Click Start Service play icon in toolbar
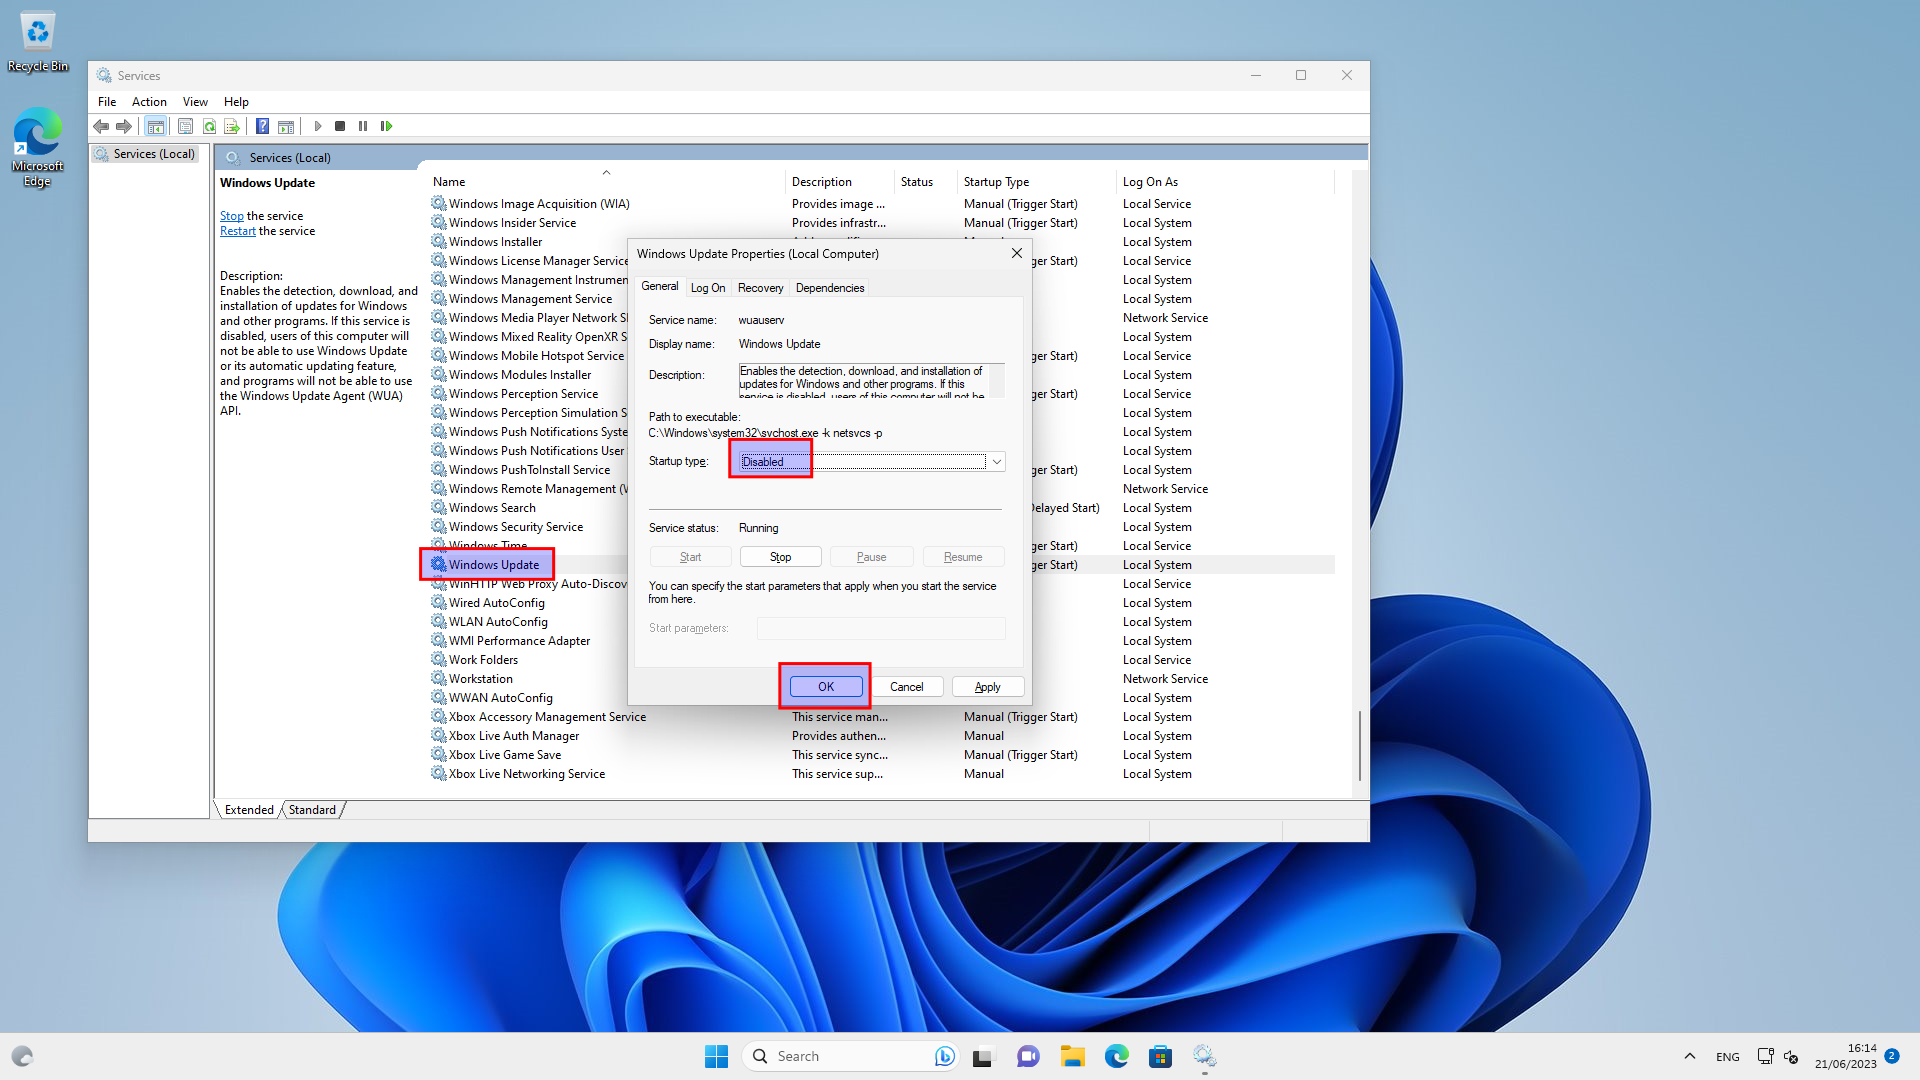Image resolution: width=1920 pixels, height=1080 pixels. (318, 126)
